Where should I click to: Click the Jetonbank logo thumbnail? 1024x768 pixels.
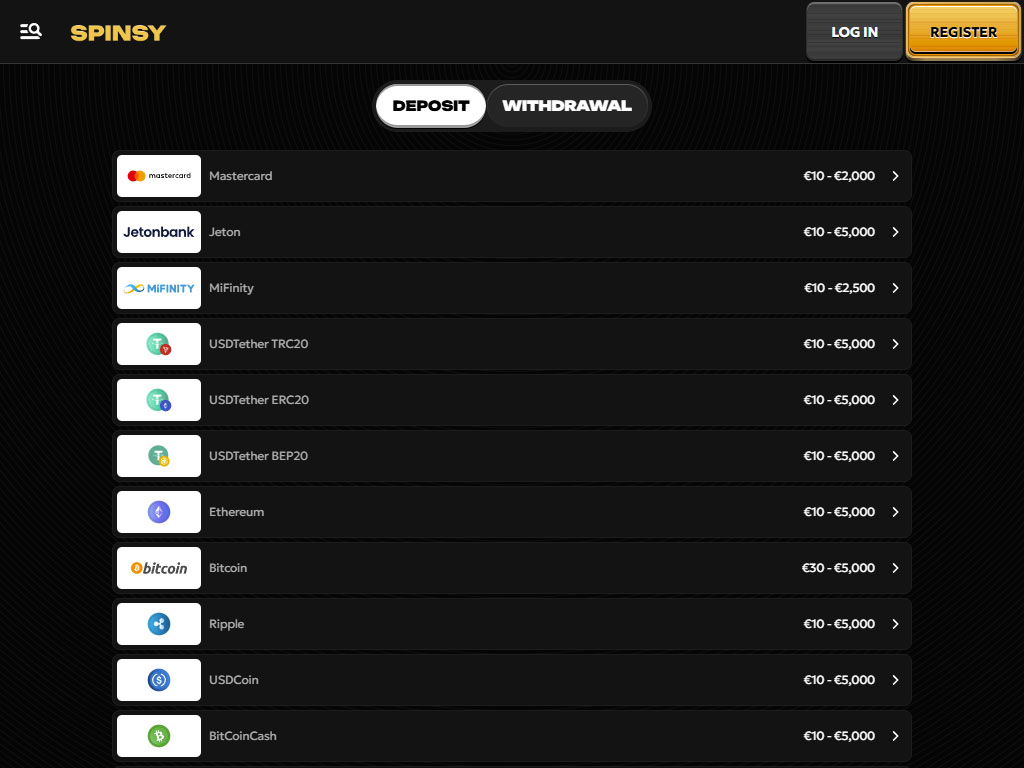[159, 232]
